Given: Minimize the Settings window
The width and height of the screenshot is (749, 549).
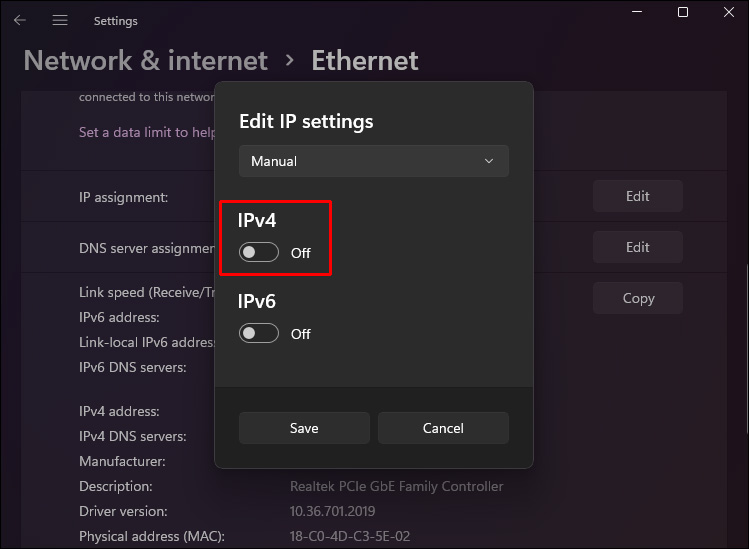Looking at the screenshot, I should 636,12.
